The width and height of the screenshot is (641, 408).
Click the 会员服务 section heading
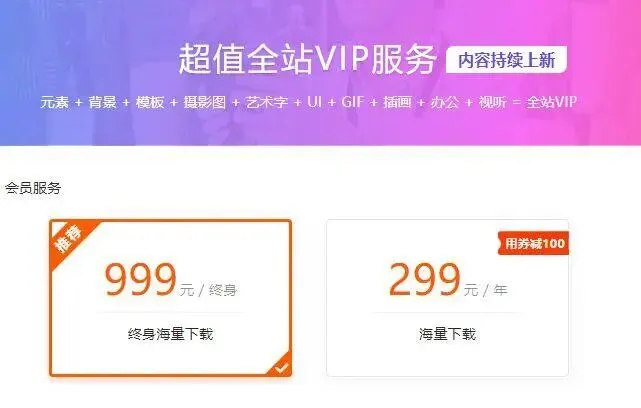click(33, 188)
